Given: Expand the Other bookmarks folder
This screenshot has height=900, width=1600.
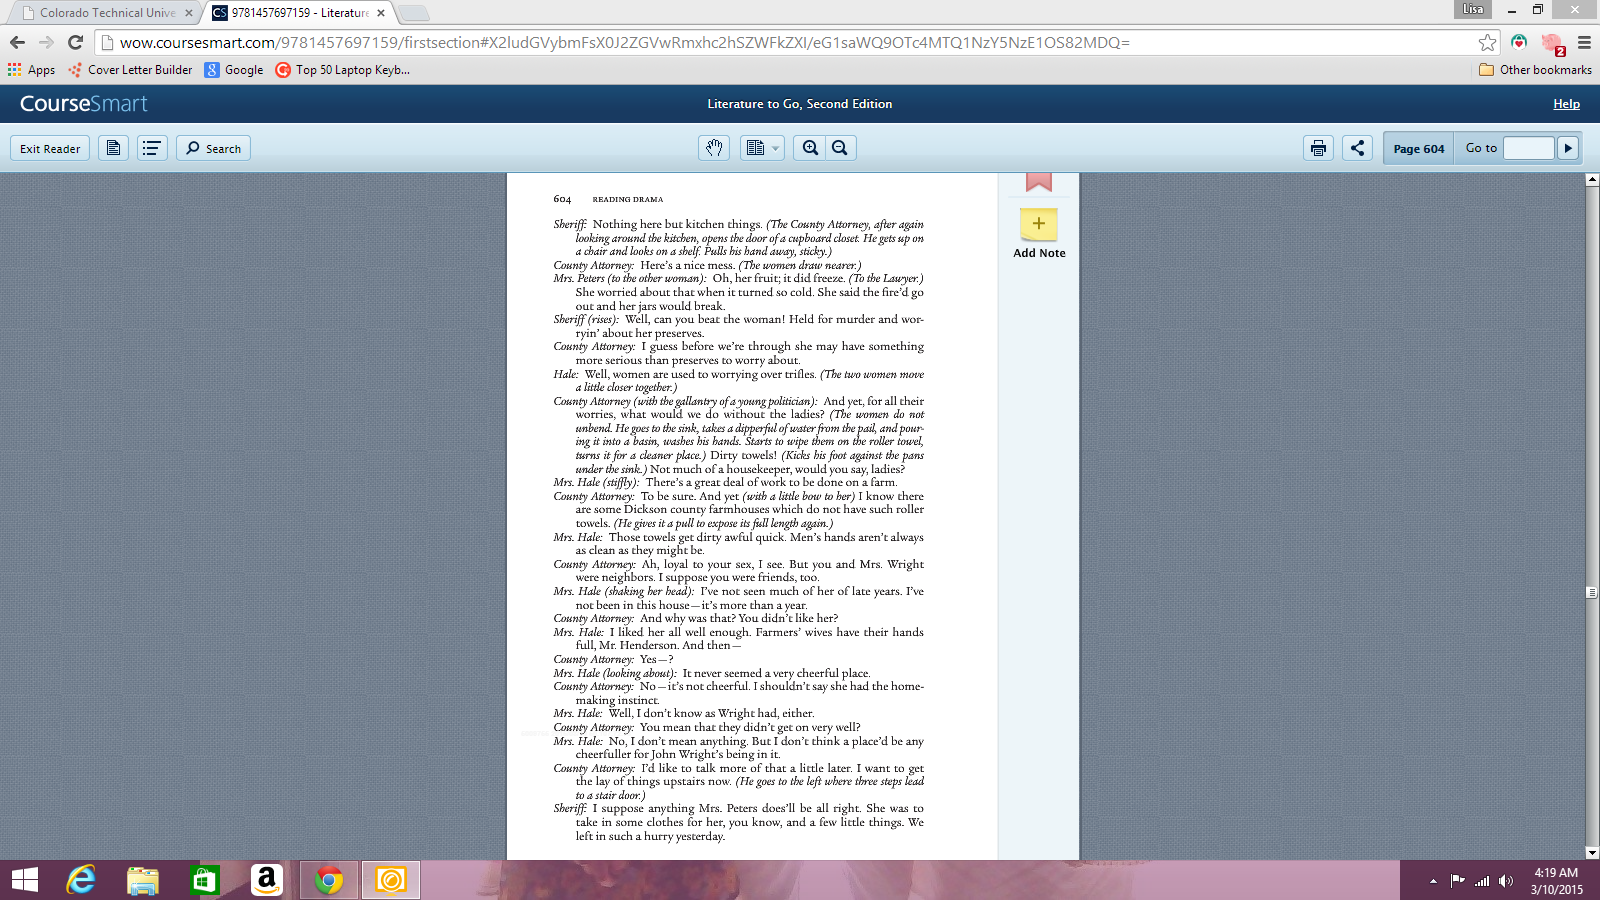Looking at the screenshot, I should point(1535,70).
